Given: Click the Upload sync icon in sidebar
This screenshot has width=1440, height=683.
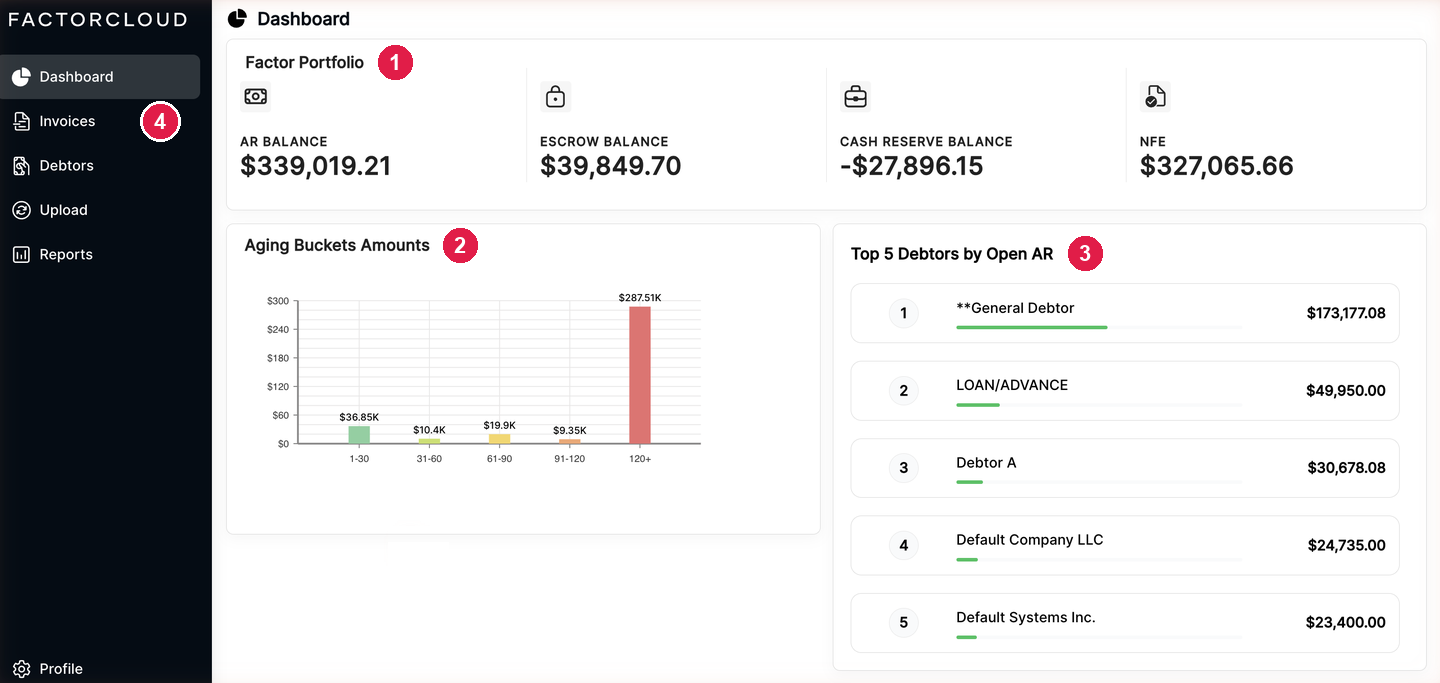Looking at the screenshot, I should (x=21, y=210).
